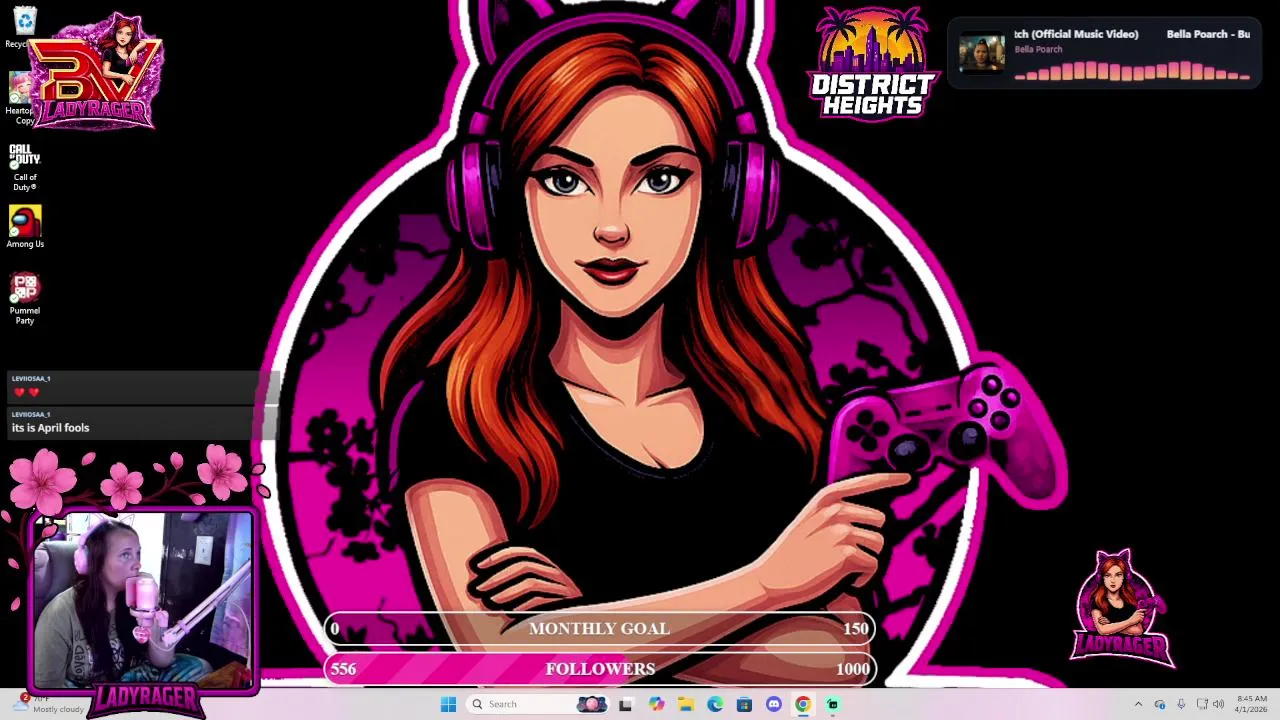Click the tray icon left of the microphone
The width and height of the screenshot is (1280, 720).
click(x=1160, y=704)
